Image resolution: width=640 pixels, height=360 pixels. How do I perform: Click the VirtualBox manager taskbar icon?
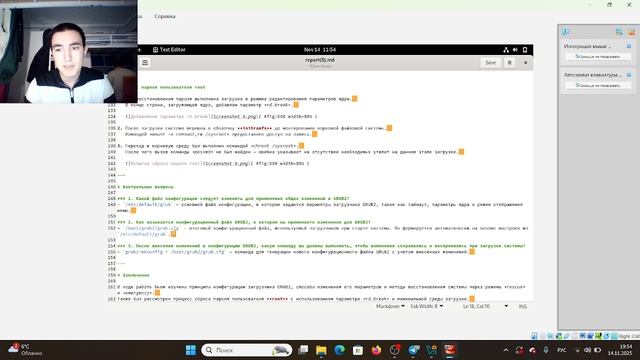coord(431,350)
